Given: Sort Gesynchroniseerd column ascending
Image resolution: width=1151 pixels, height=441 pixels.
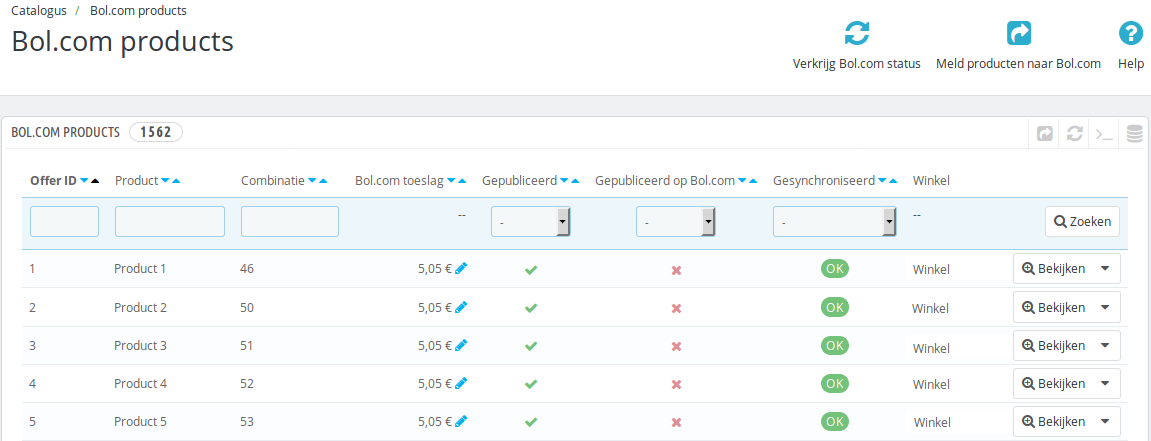Looking at the screenshot, I should pos(893,181).
